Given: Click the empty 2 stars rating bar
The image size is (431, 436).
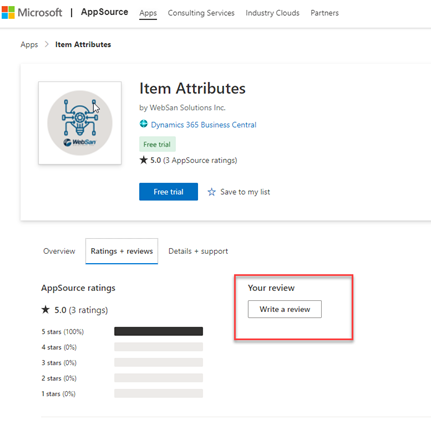Looking at the screenshot, I should pos(158,378).
